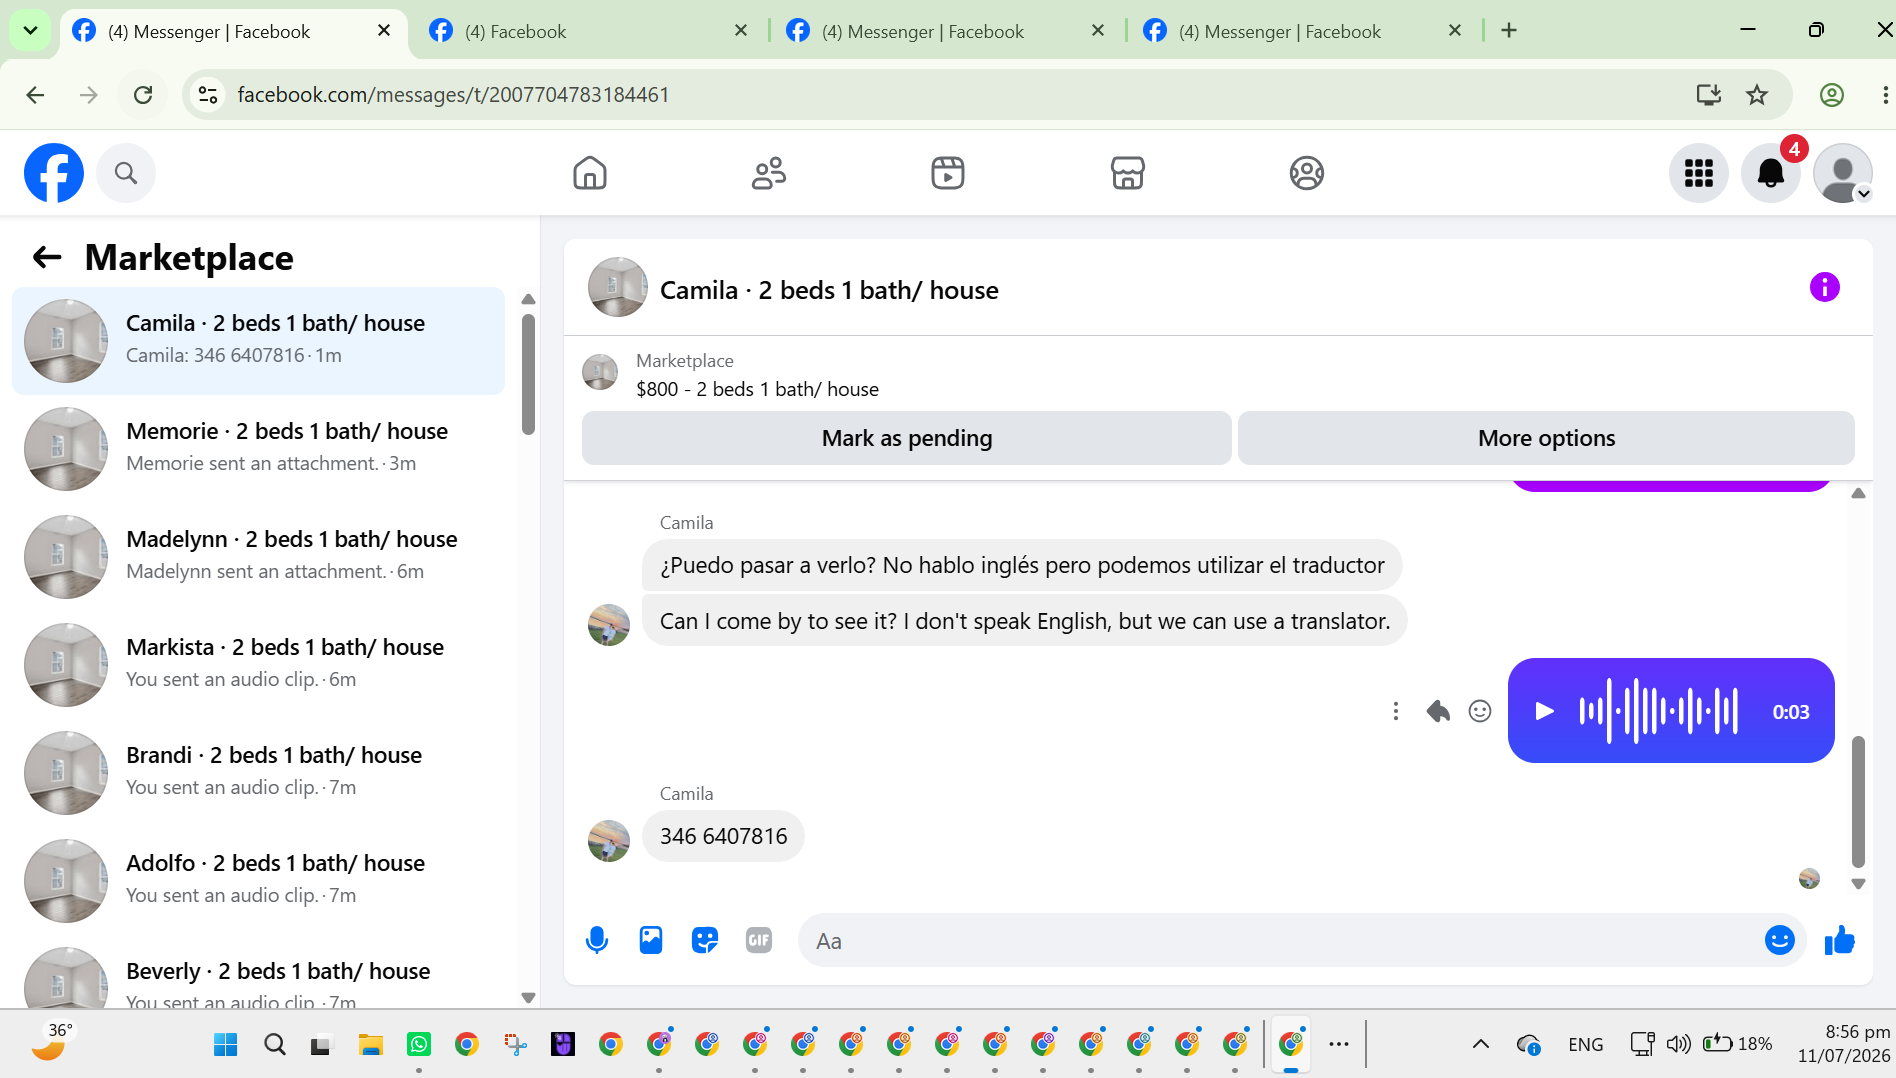Image resolution: width=1896 pixels, height=1078 pixels.
Task: Open the Marketplace storefront icon
Action: tap(1127, 173)
